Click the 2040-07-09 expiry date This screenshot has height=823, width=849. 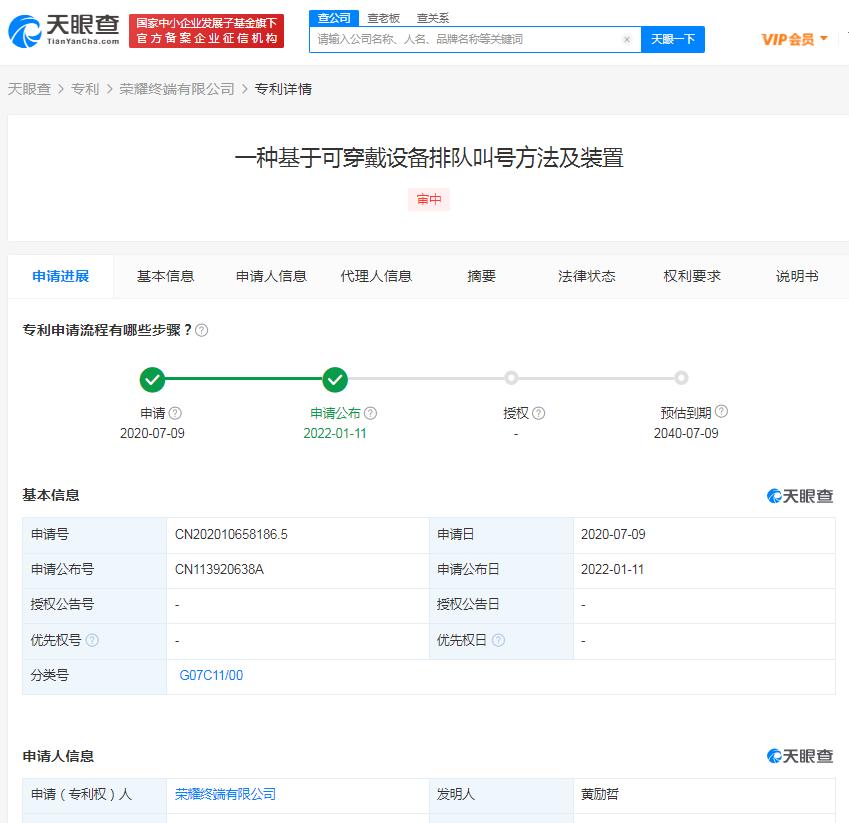click(x=686, y=433)
